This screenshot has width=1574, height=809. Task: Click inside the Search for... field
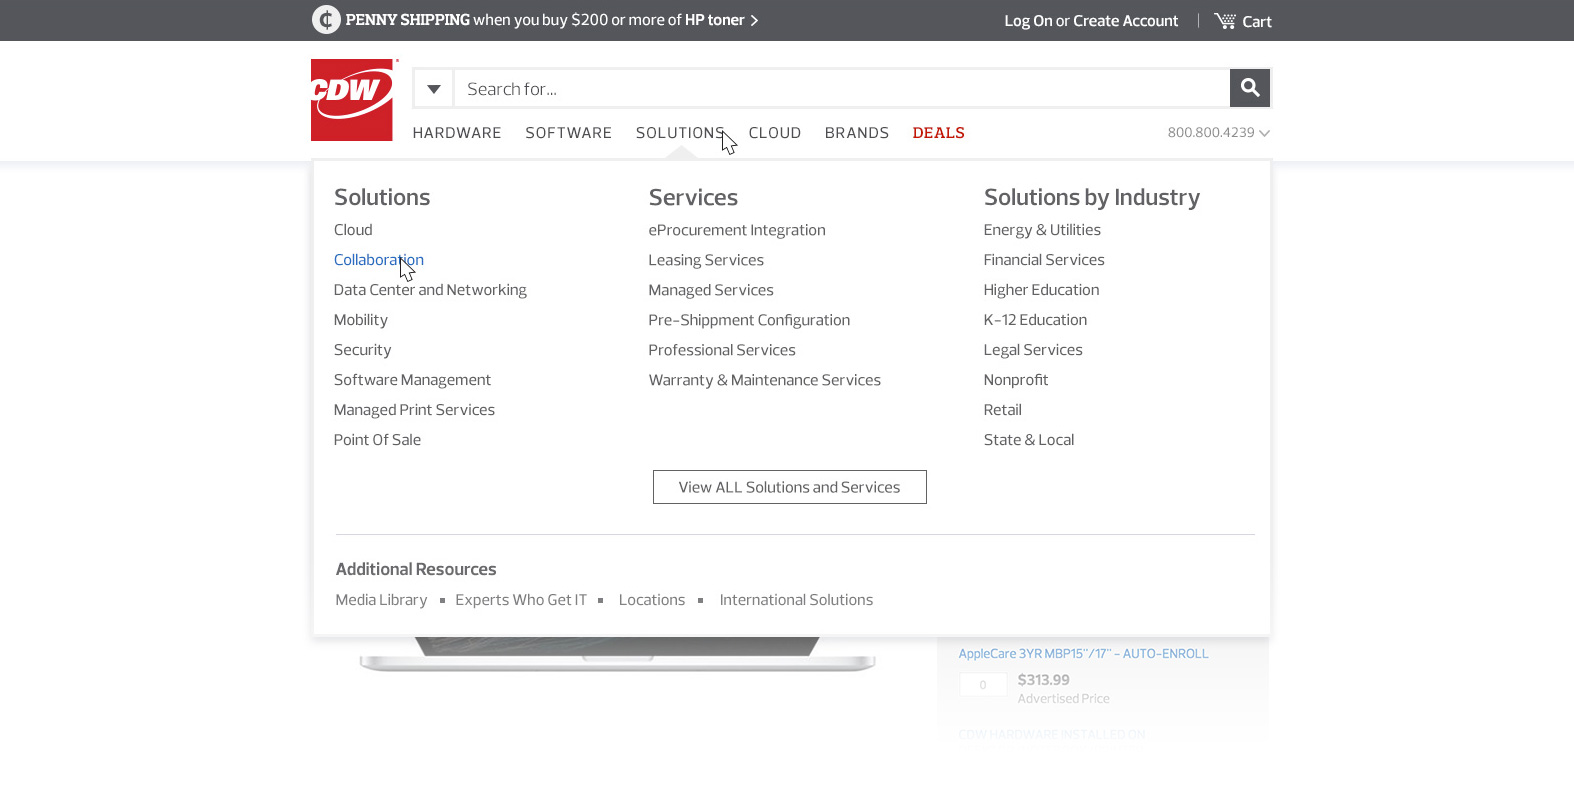pyautogui.click(x=840, y=89)
